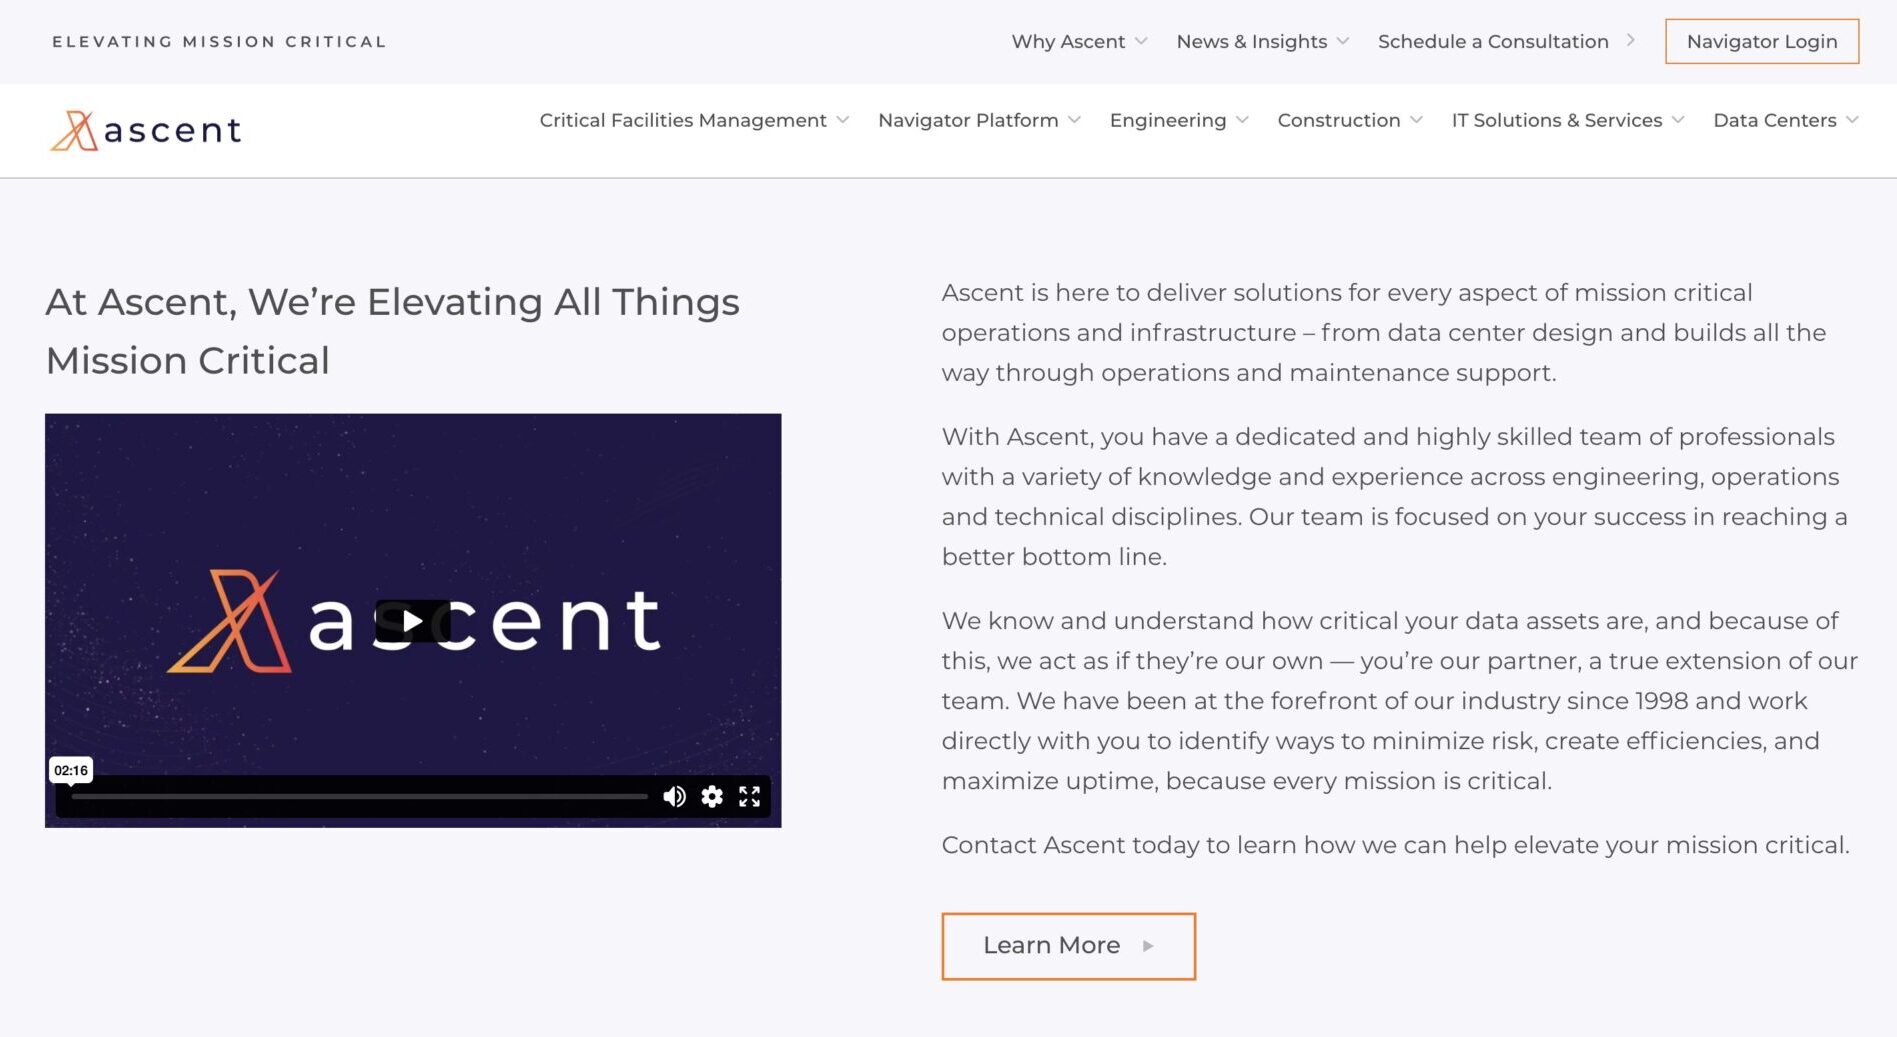Open Navigator Platform menu
Image resolution: width=1897 pixels, height=1037 pixels.
click(968, 120)
